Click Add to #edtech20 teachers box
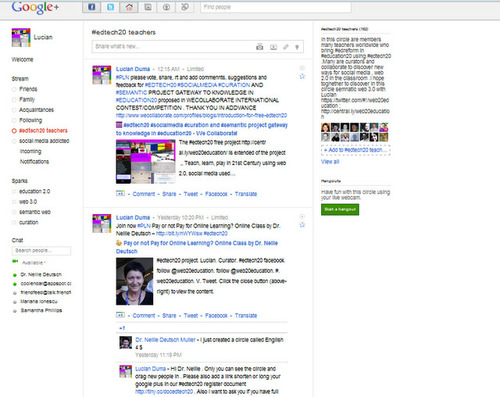Screen dimensions: 500x397 click(x=356, y=150)
